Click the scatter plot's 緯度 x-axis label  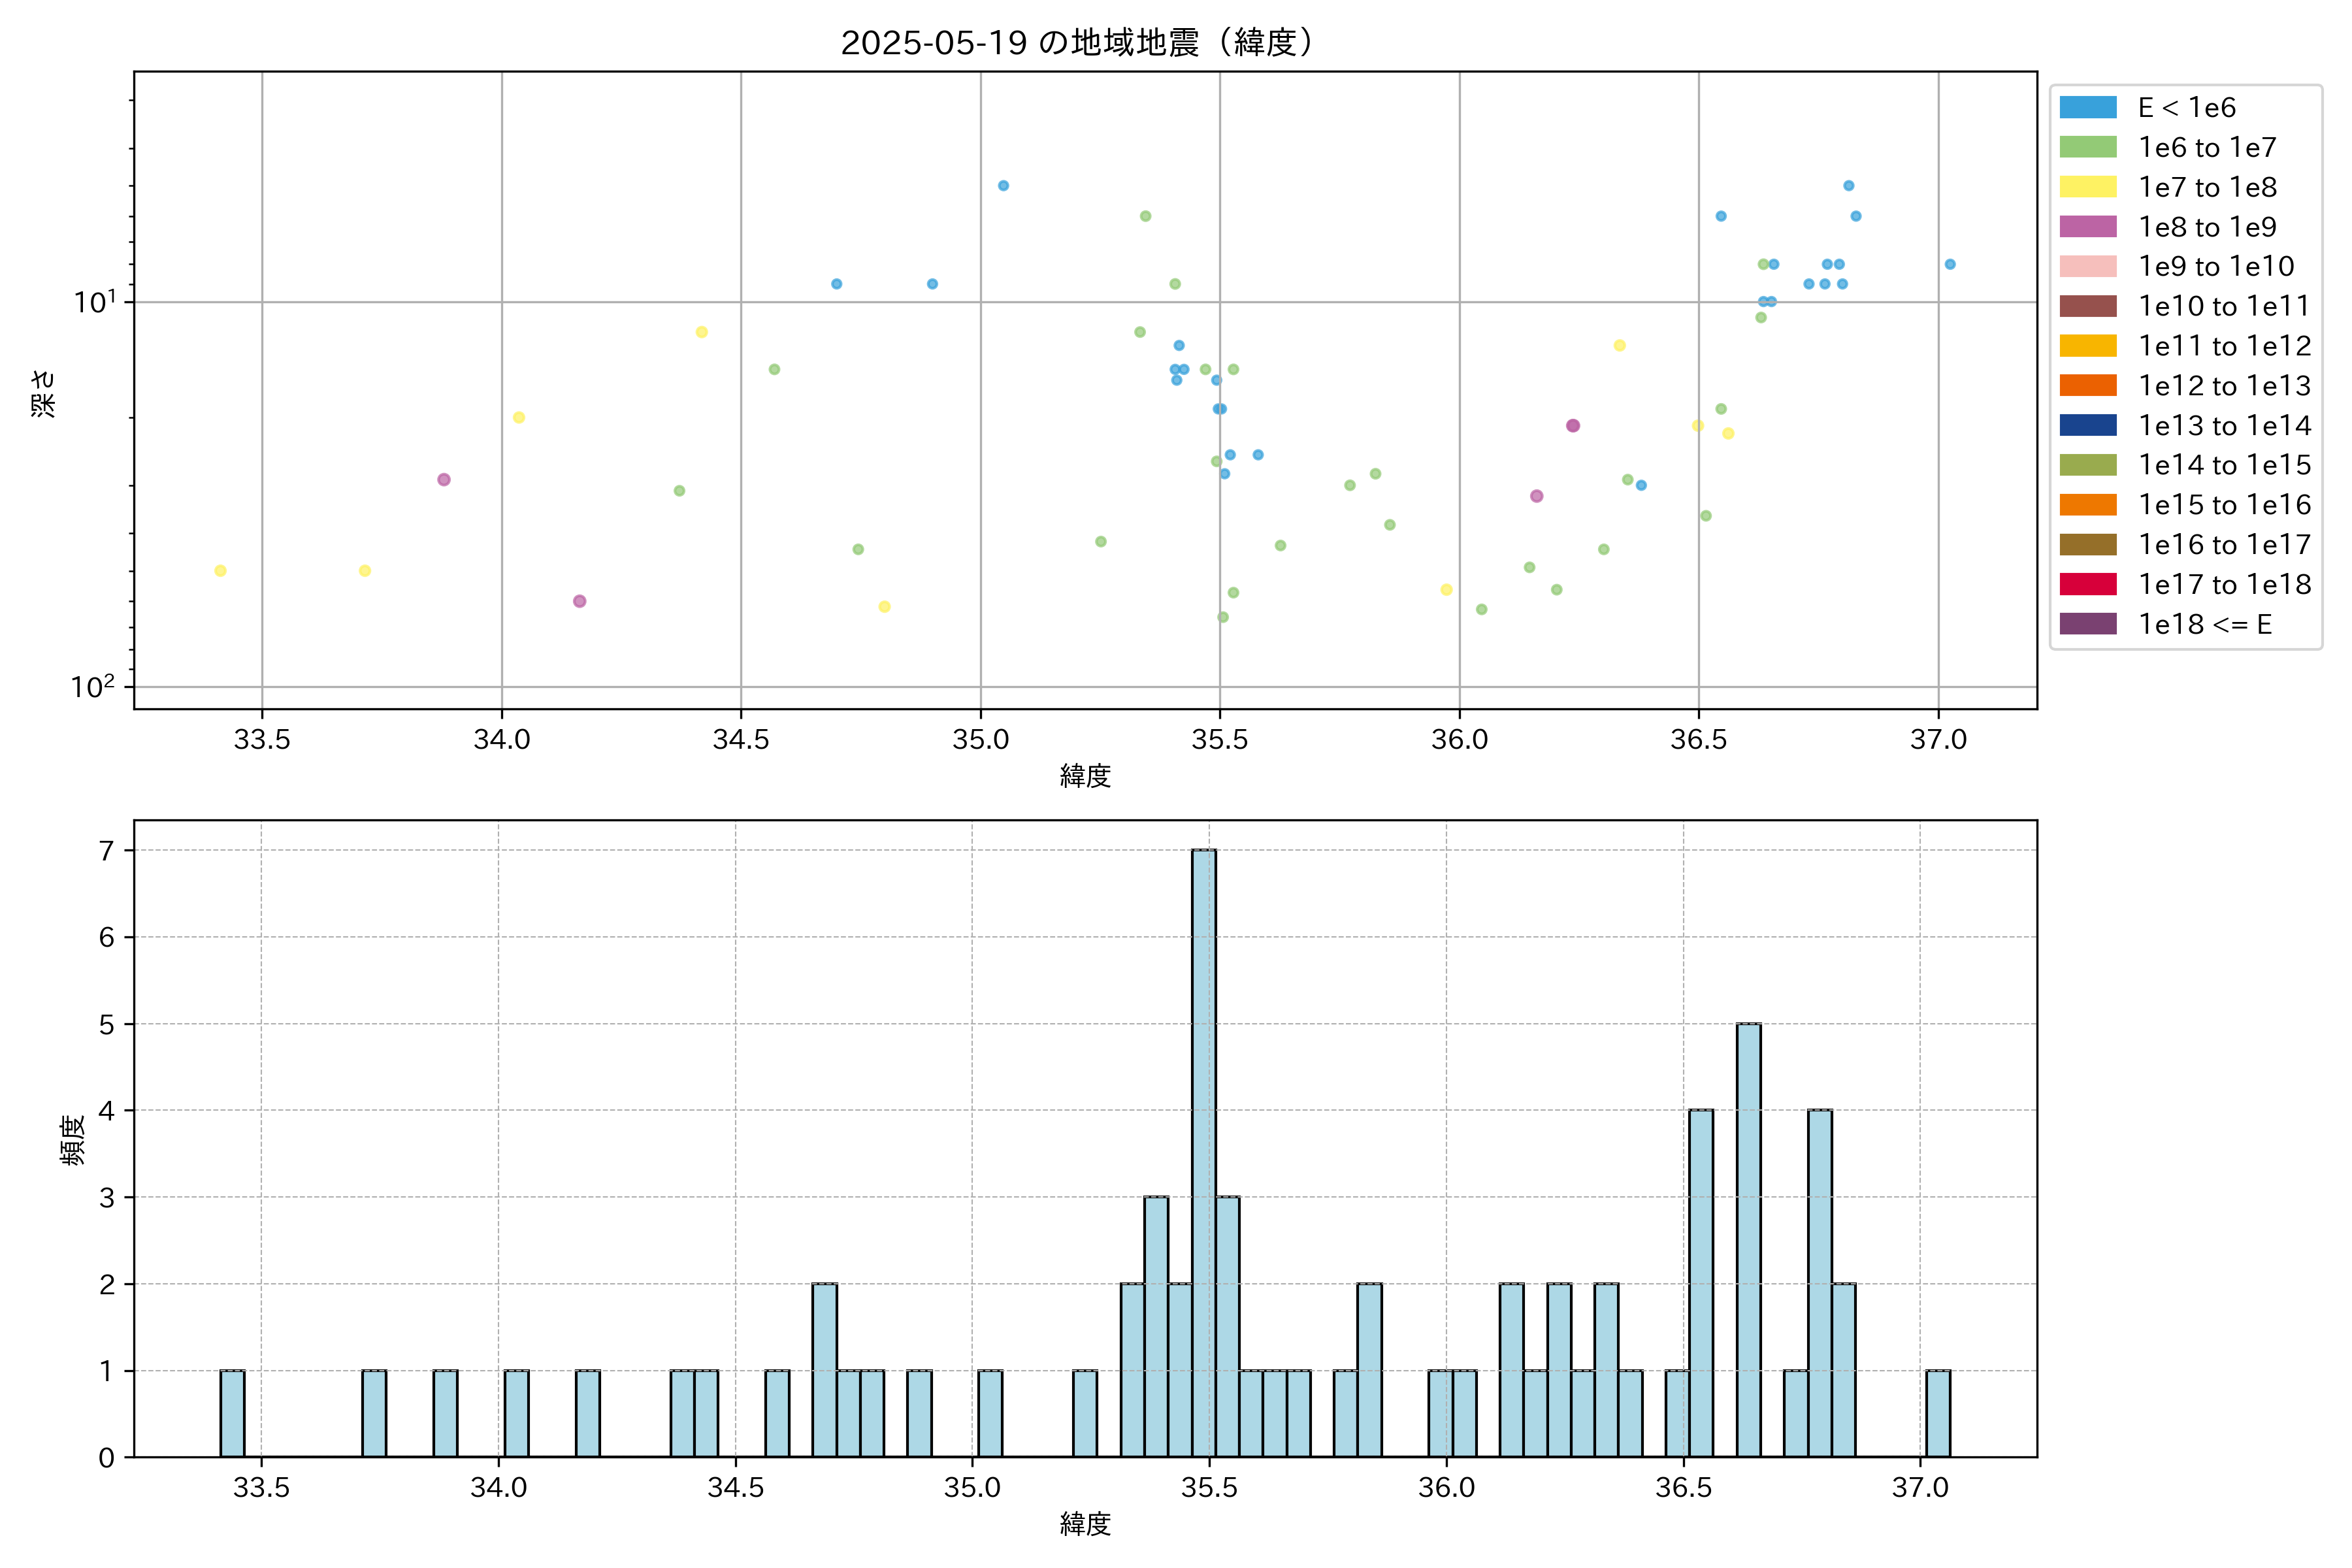[1085, 776]
